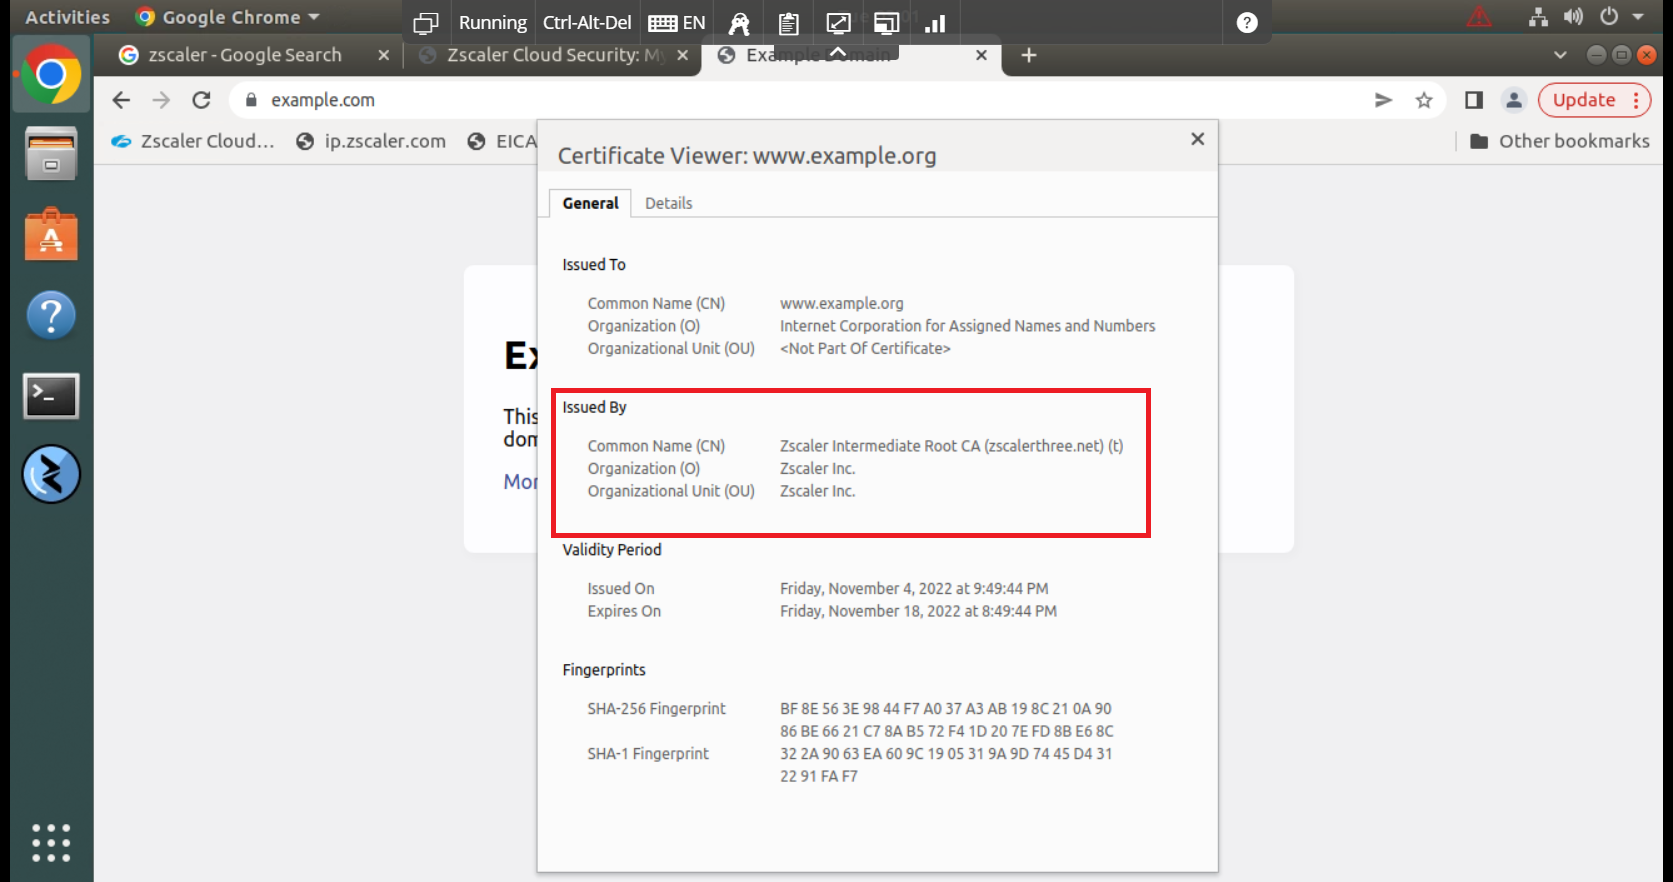Open Ubuntu Software in dock
Viewport: 1673px width, 882px height.
click(x=51, y=235)
